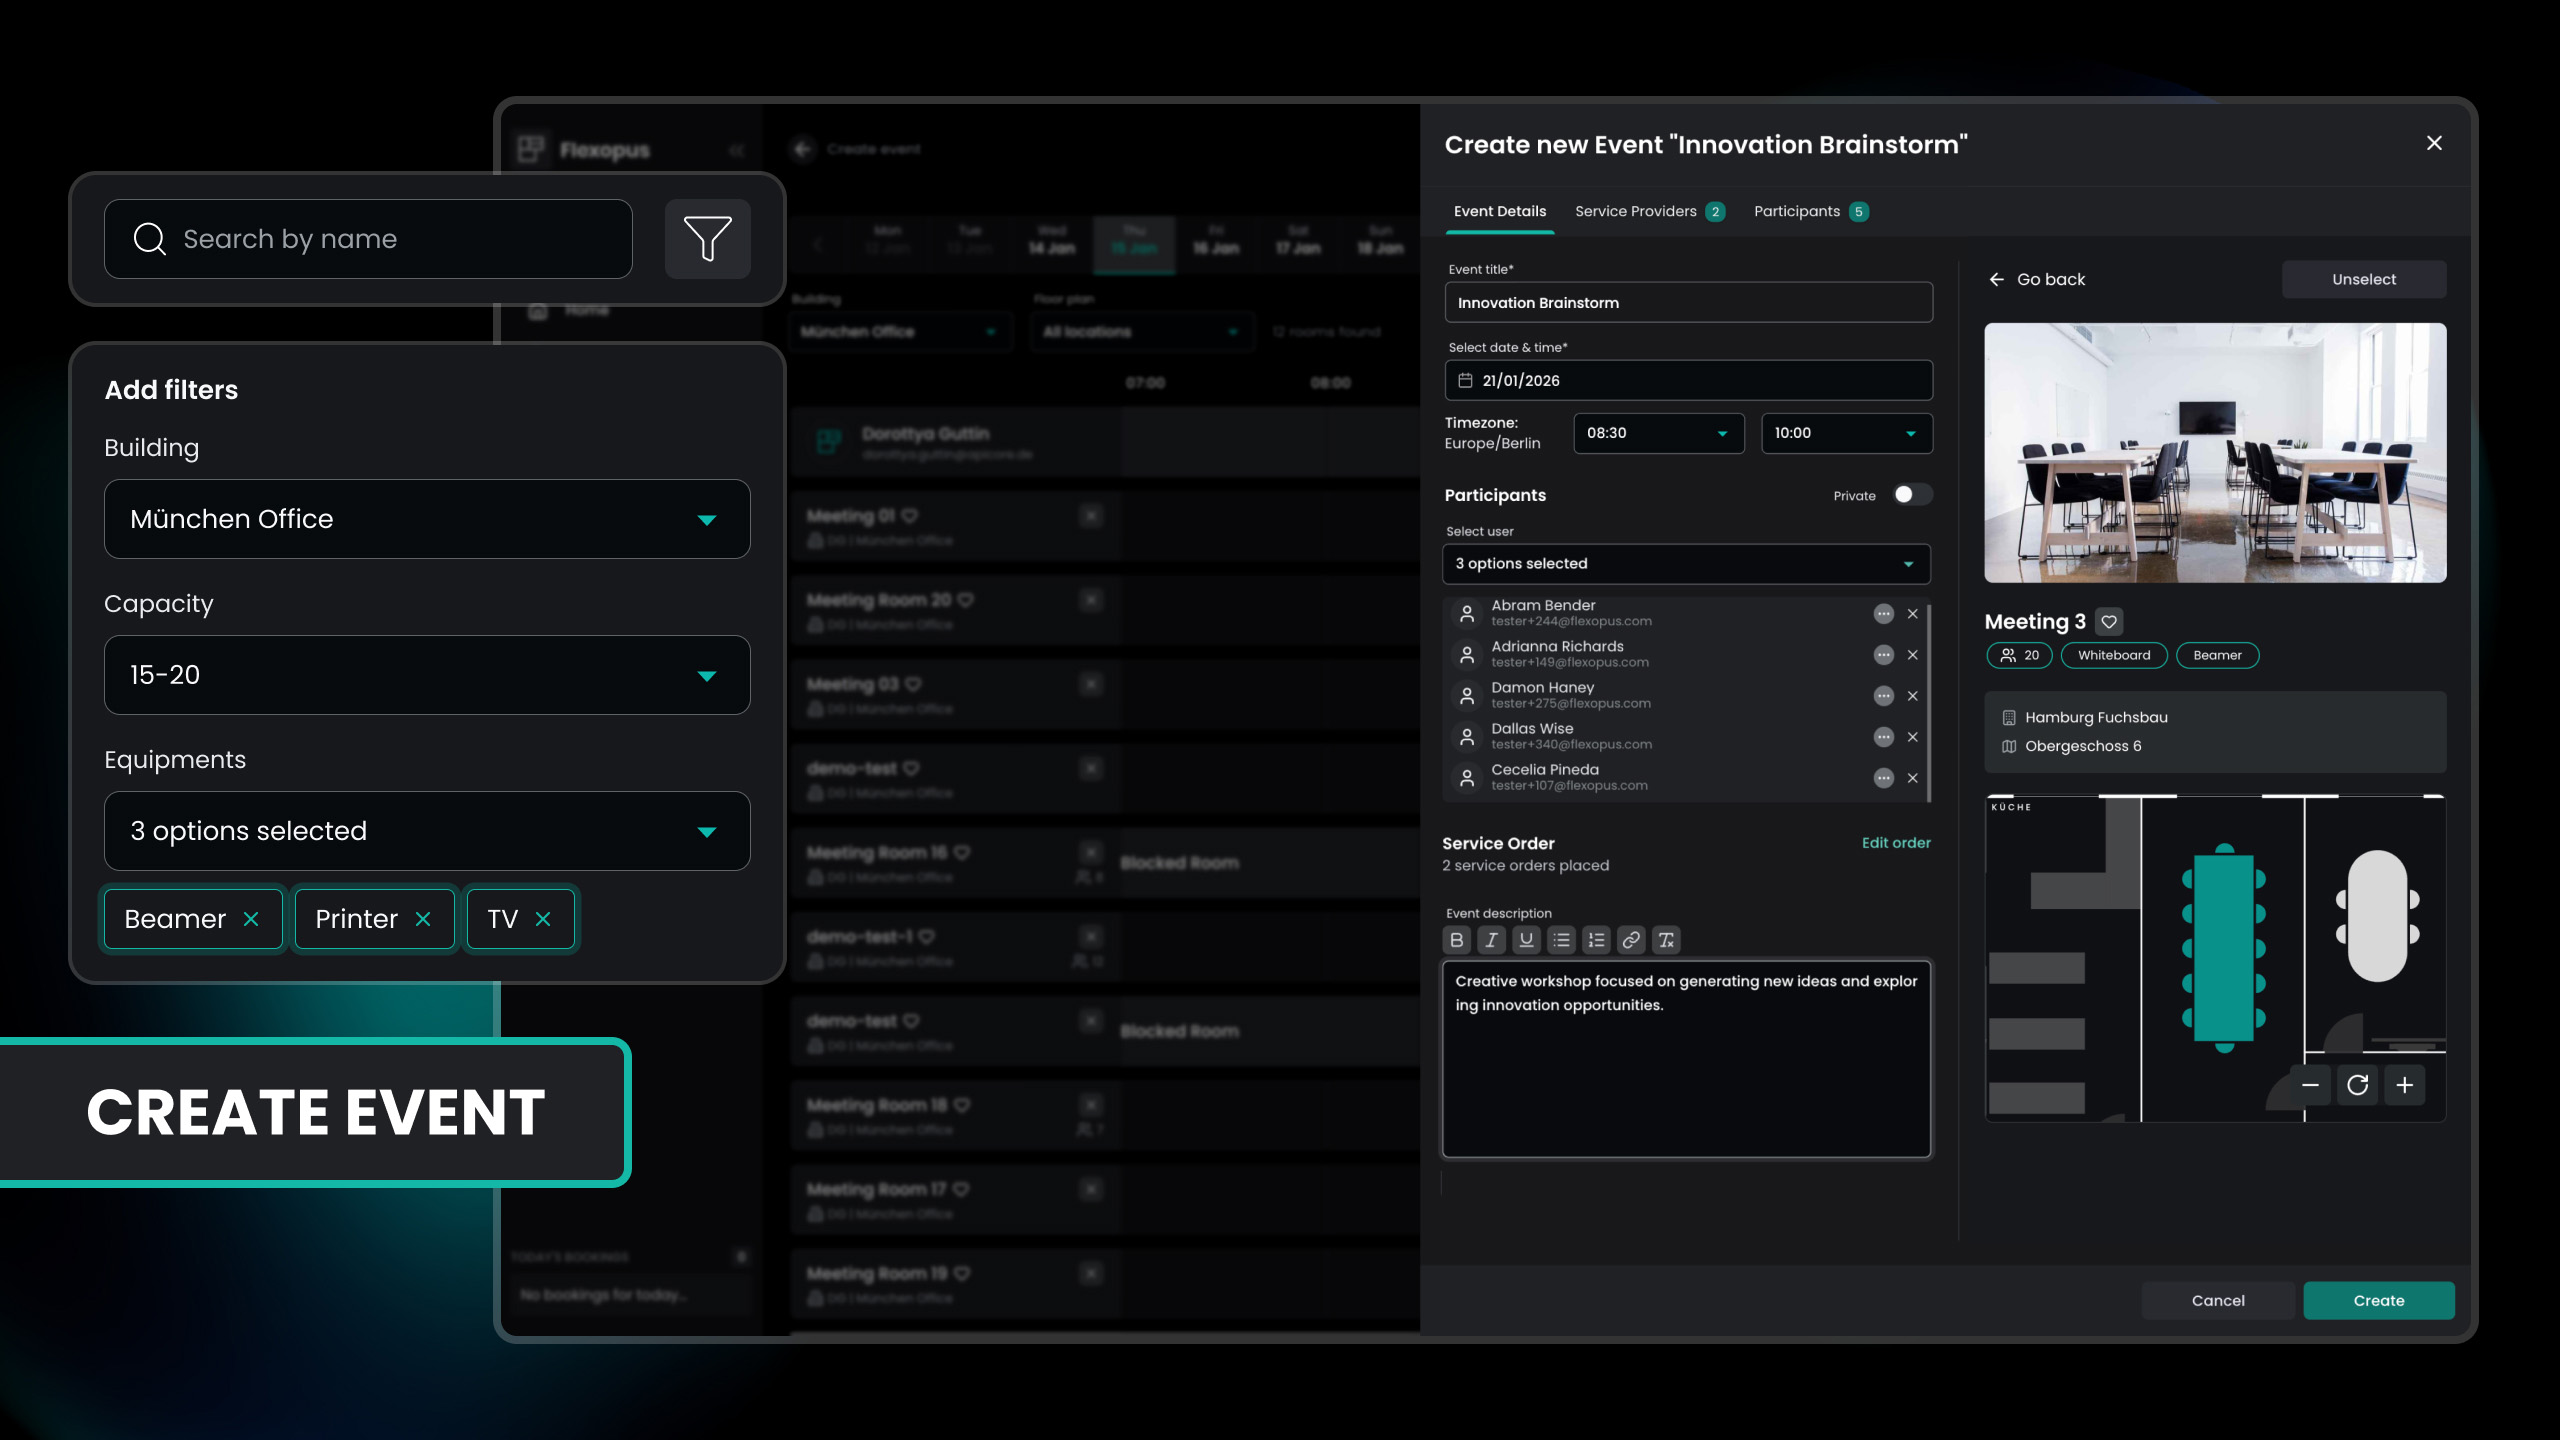
Task: Toggle bold in event description toolbar
Action: click(x=1457, y=940)
